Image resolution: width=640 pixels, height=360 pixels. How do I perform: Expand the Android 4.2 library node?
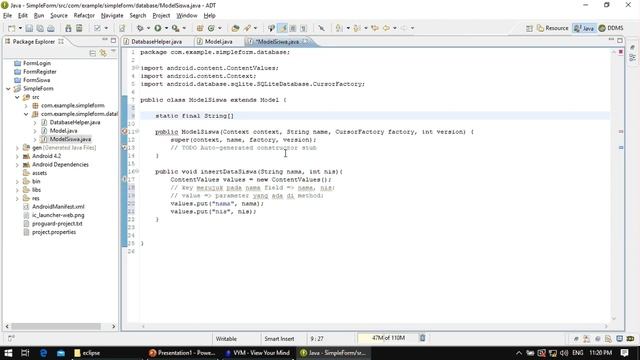(17, 156)
